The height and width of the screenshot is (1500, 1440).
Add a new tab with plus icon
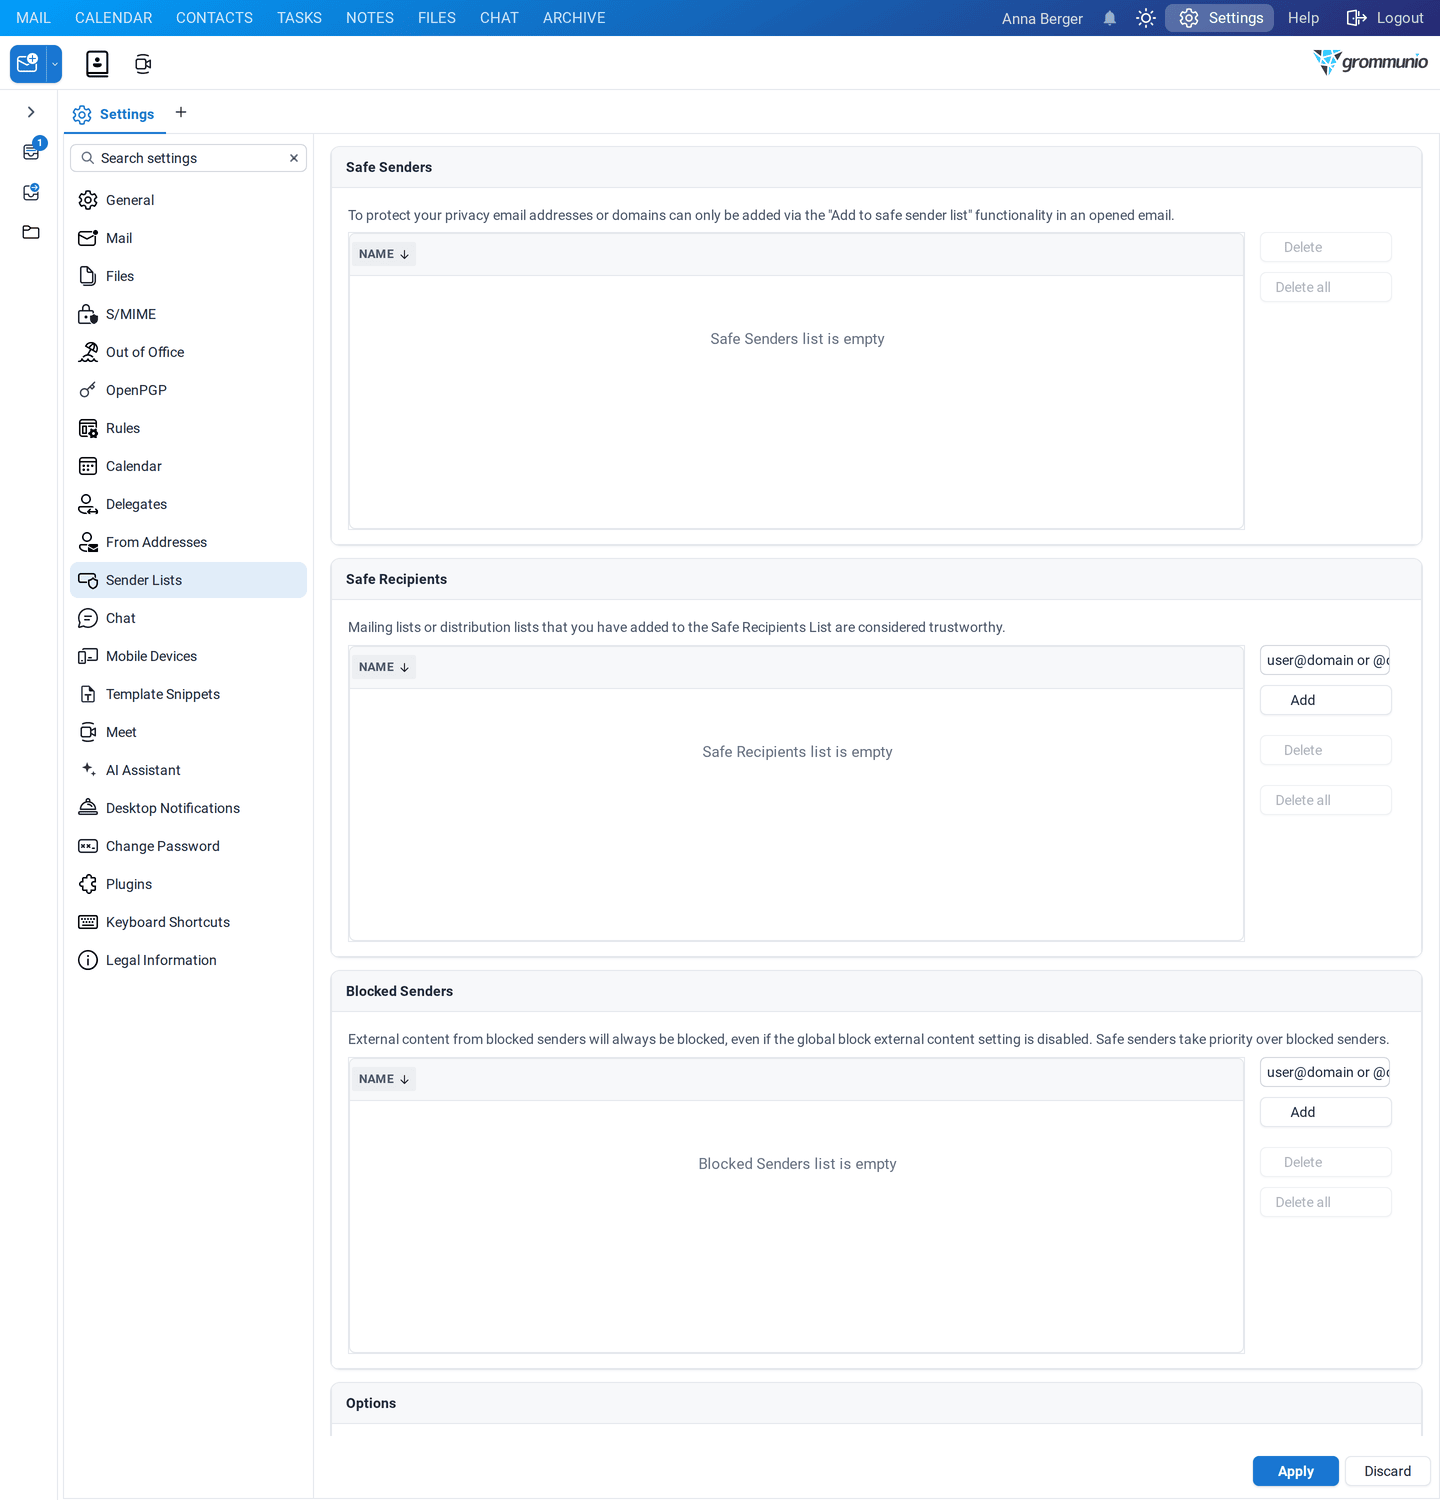(181, 112)
